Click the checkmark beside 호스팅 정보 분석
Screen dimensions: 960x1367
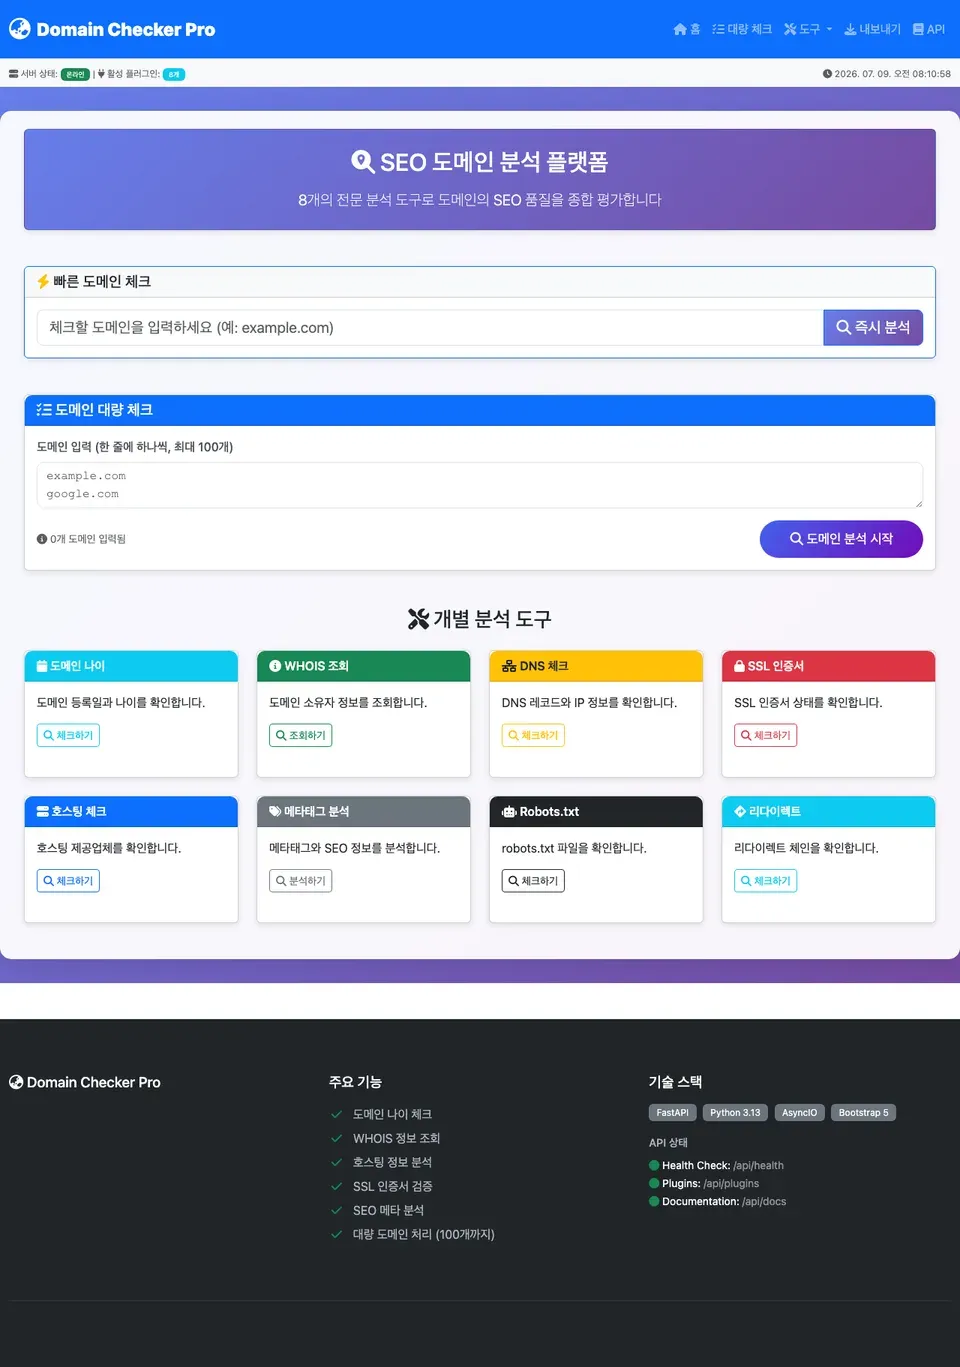337,1162
